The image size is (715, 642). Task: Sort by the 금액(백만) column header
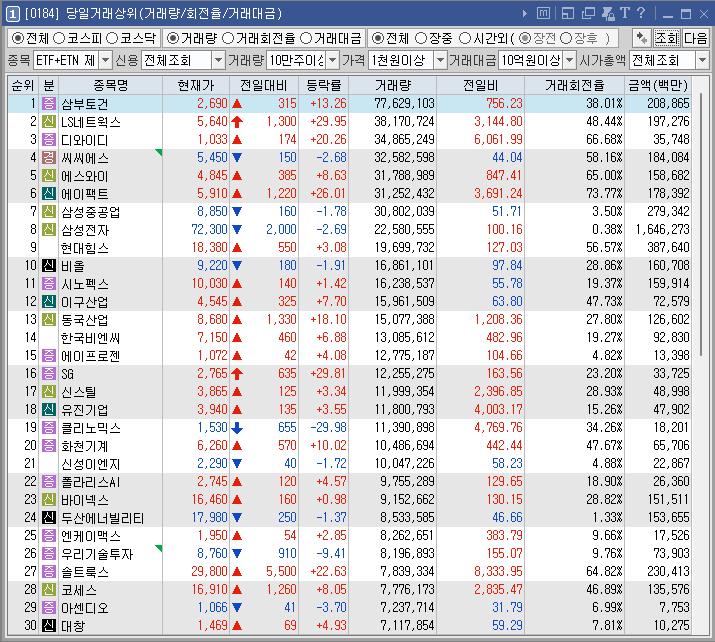point(658,85)
